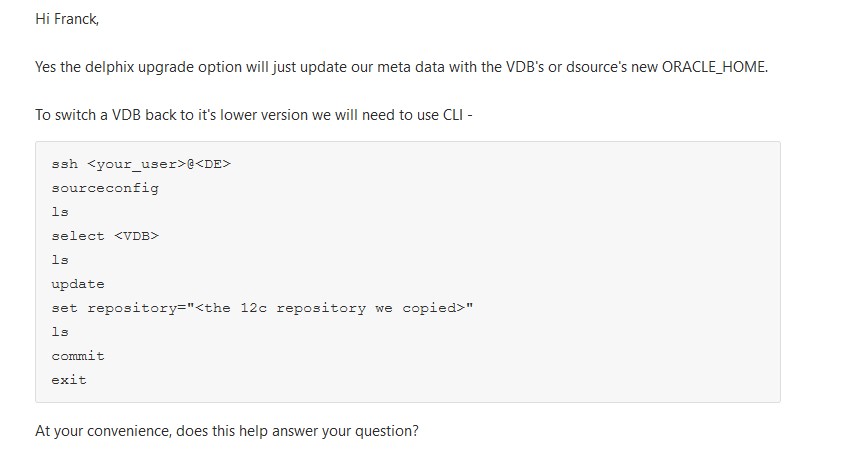Viewport: 845px width, 456px height.
Task: Click the 'At your convenience' closing question
Action: point(227,431)
